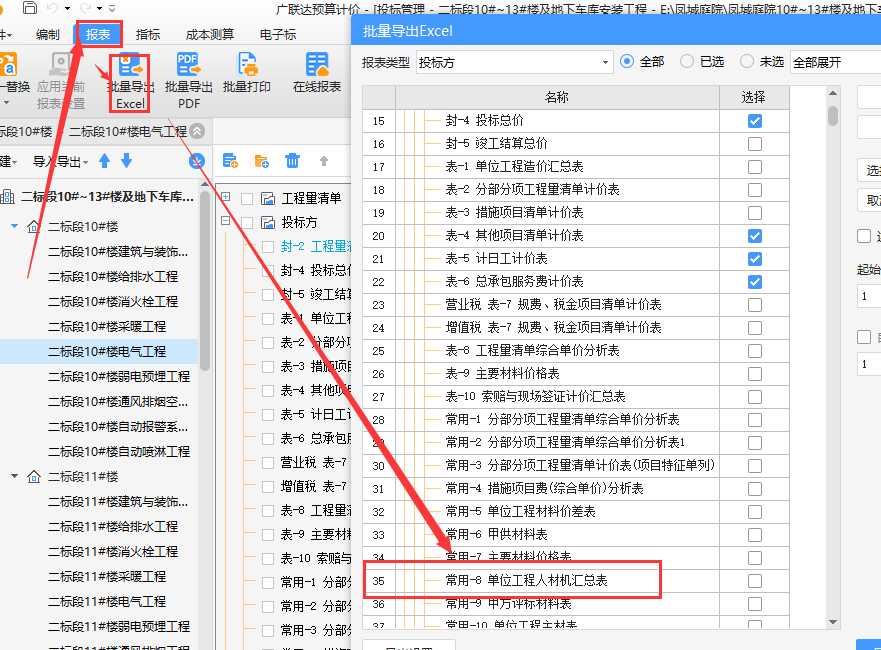Click the trash delete icon in report toolbar
Viewport: 881px width, 650px height.
[x=292, y=161]
